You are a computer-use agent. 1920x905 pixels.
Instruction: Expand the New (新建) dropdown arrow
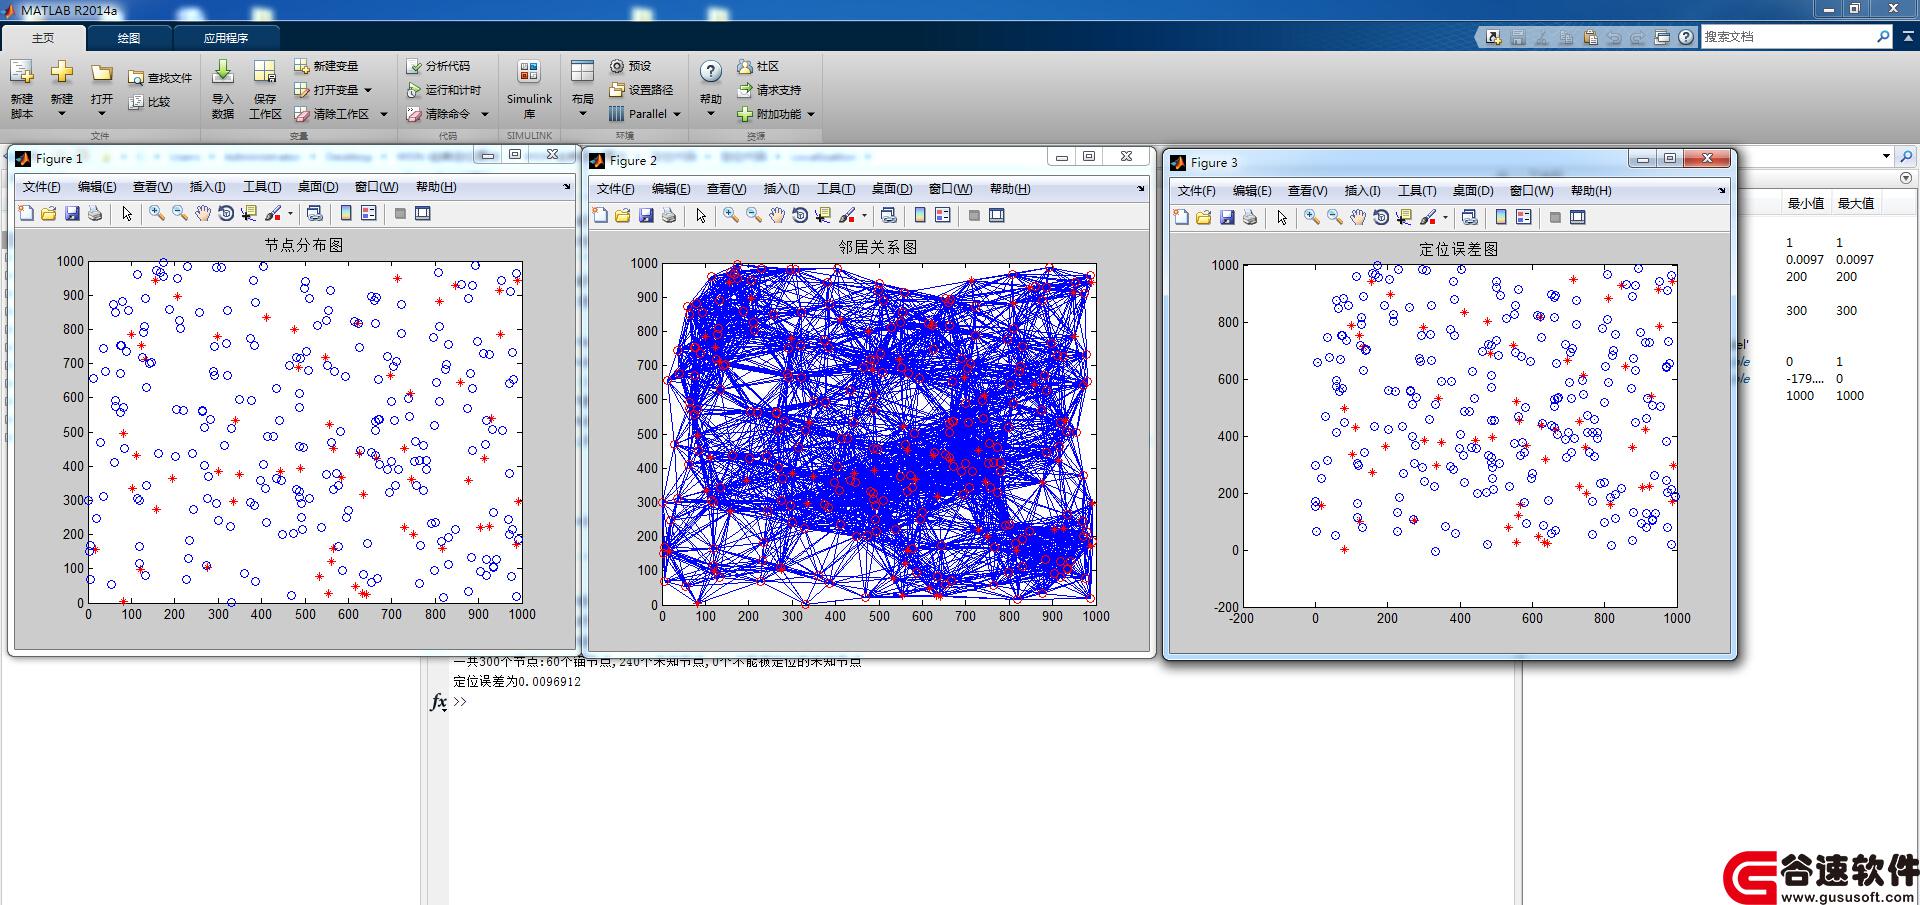[62, 113]
